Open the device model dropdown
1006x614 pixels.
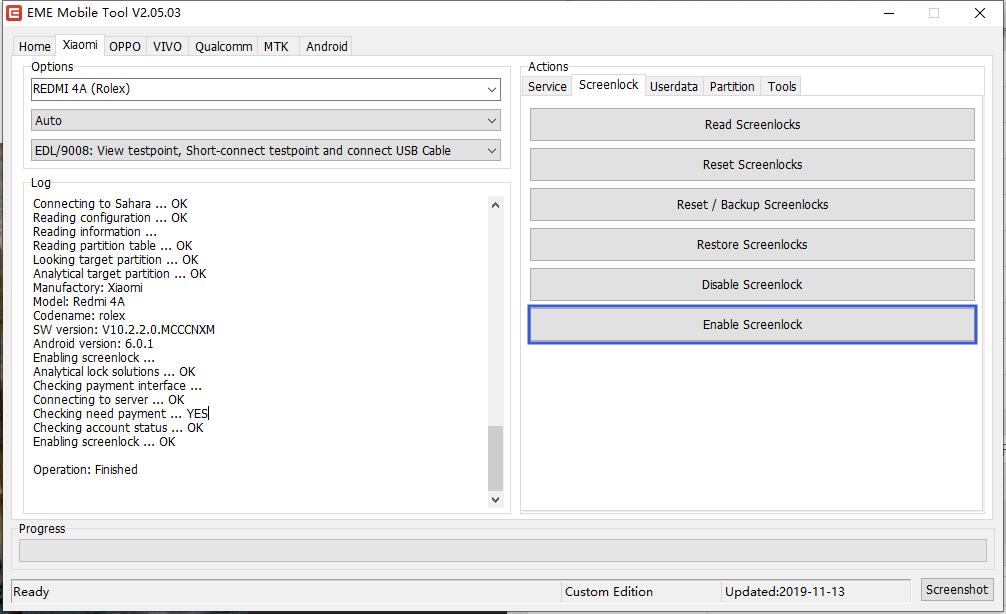click(265, 89)
